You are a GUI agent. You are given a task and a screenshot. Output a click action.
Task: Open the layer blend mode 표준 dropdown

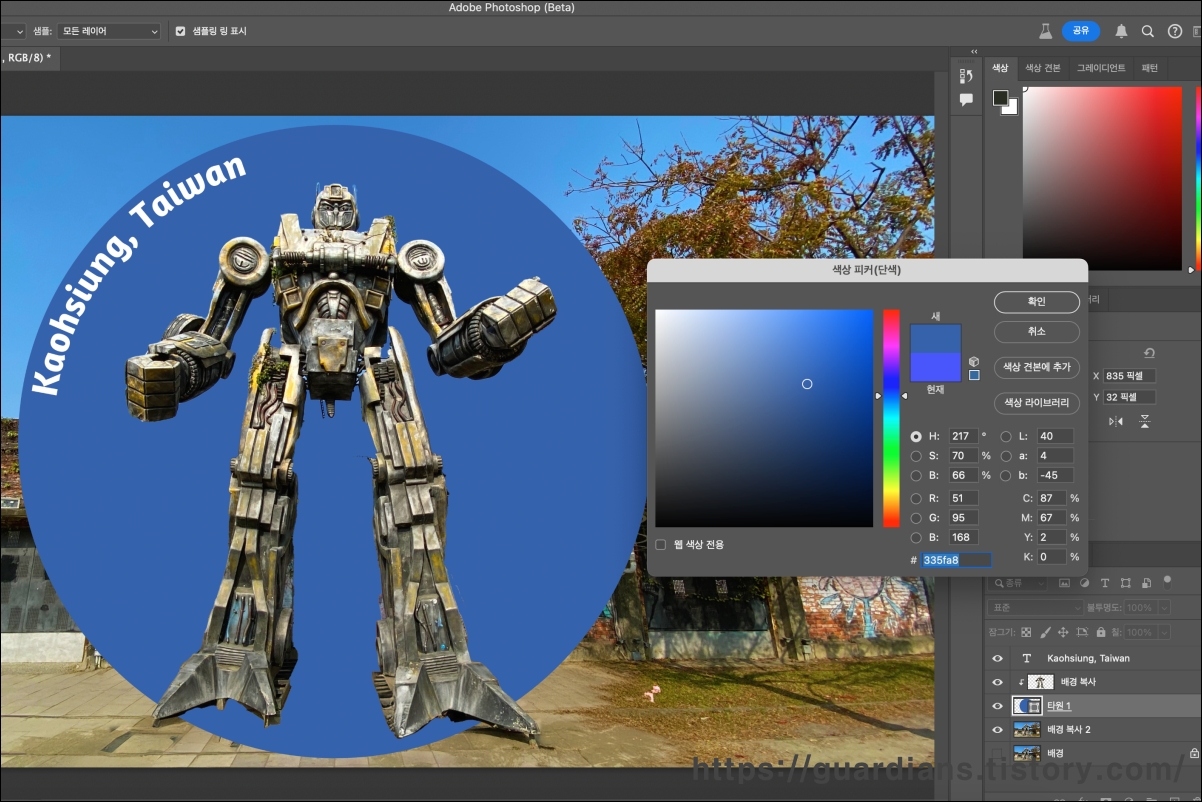coord(1034,608)
